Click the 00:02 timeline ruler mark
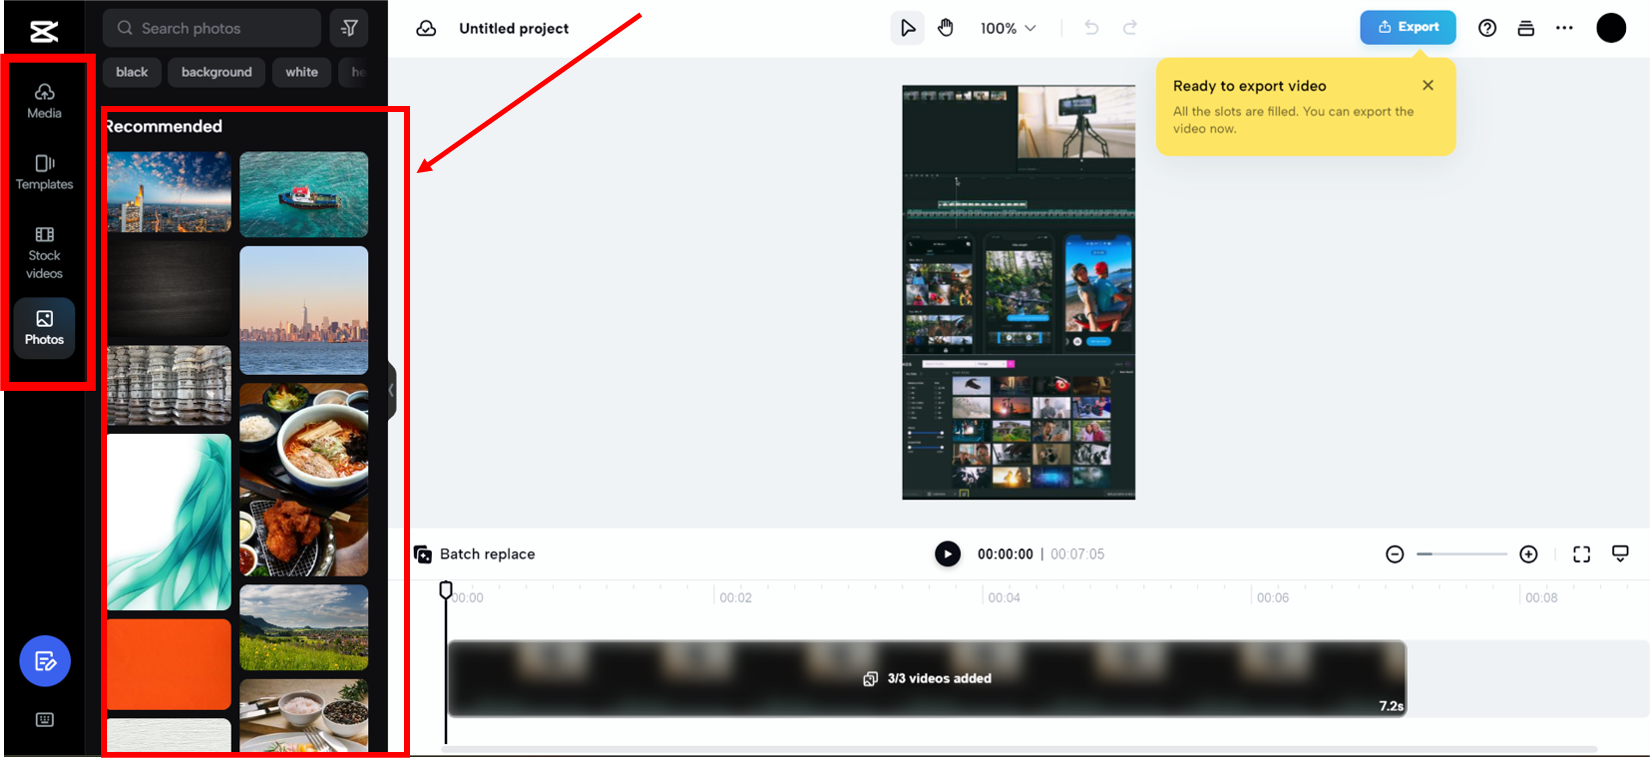The width and height of the screenshot is (1650, 758). (736, 597)
